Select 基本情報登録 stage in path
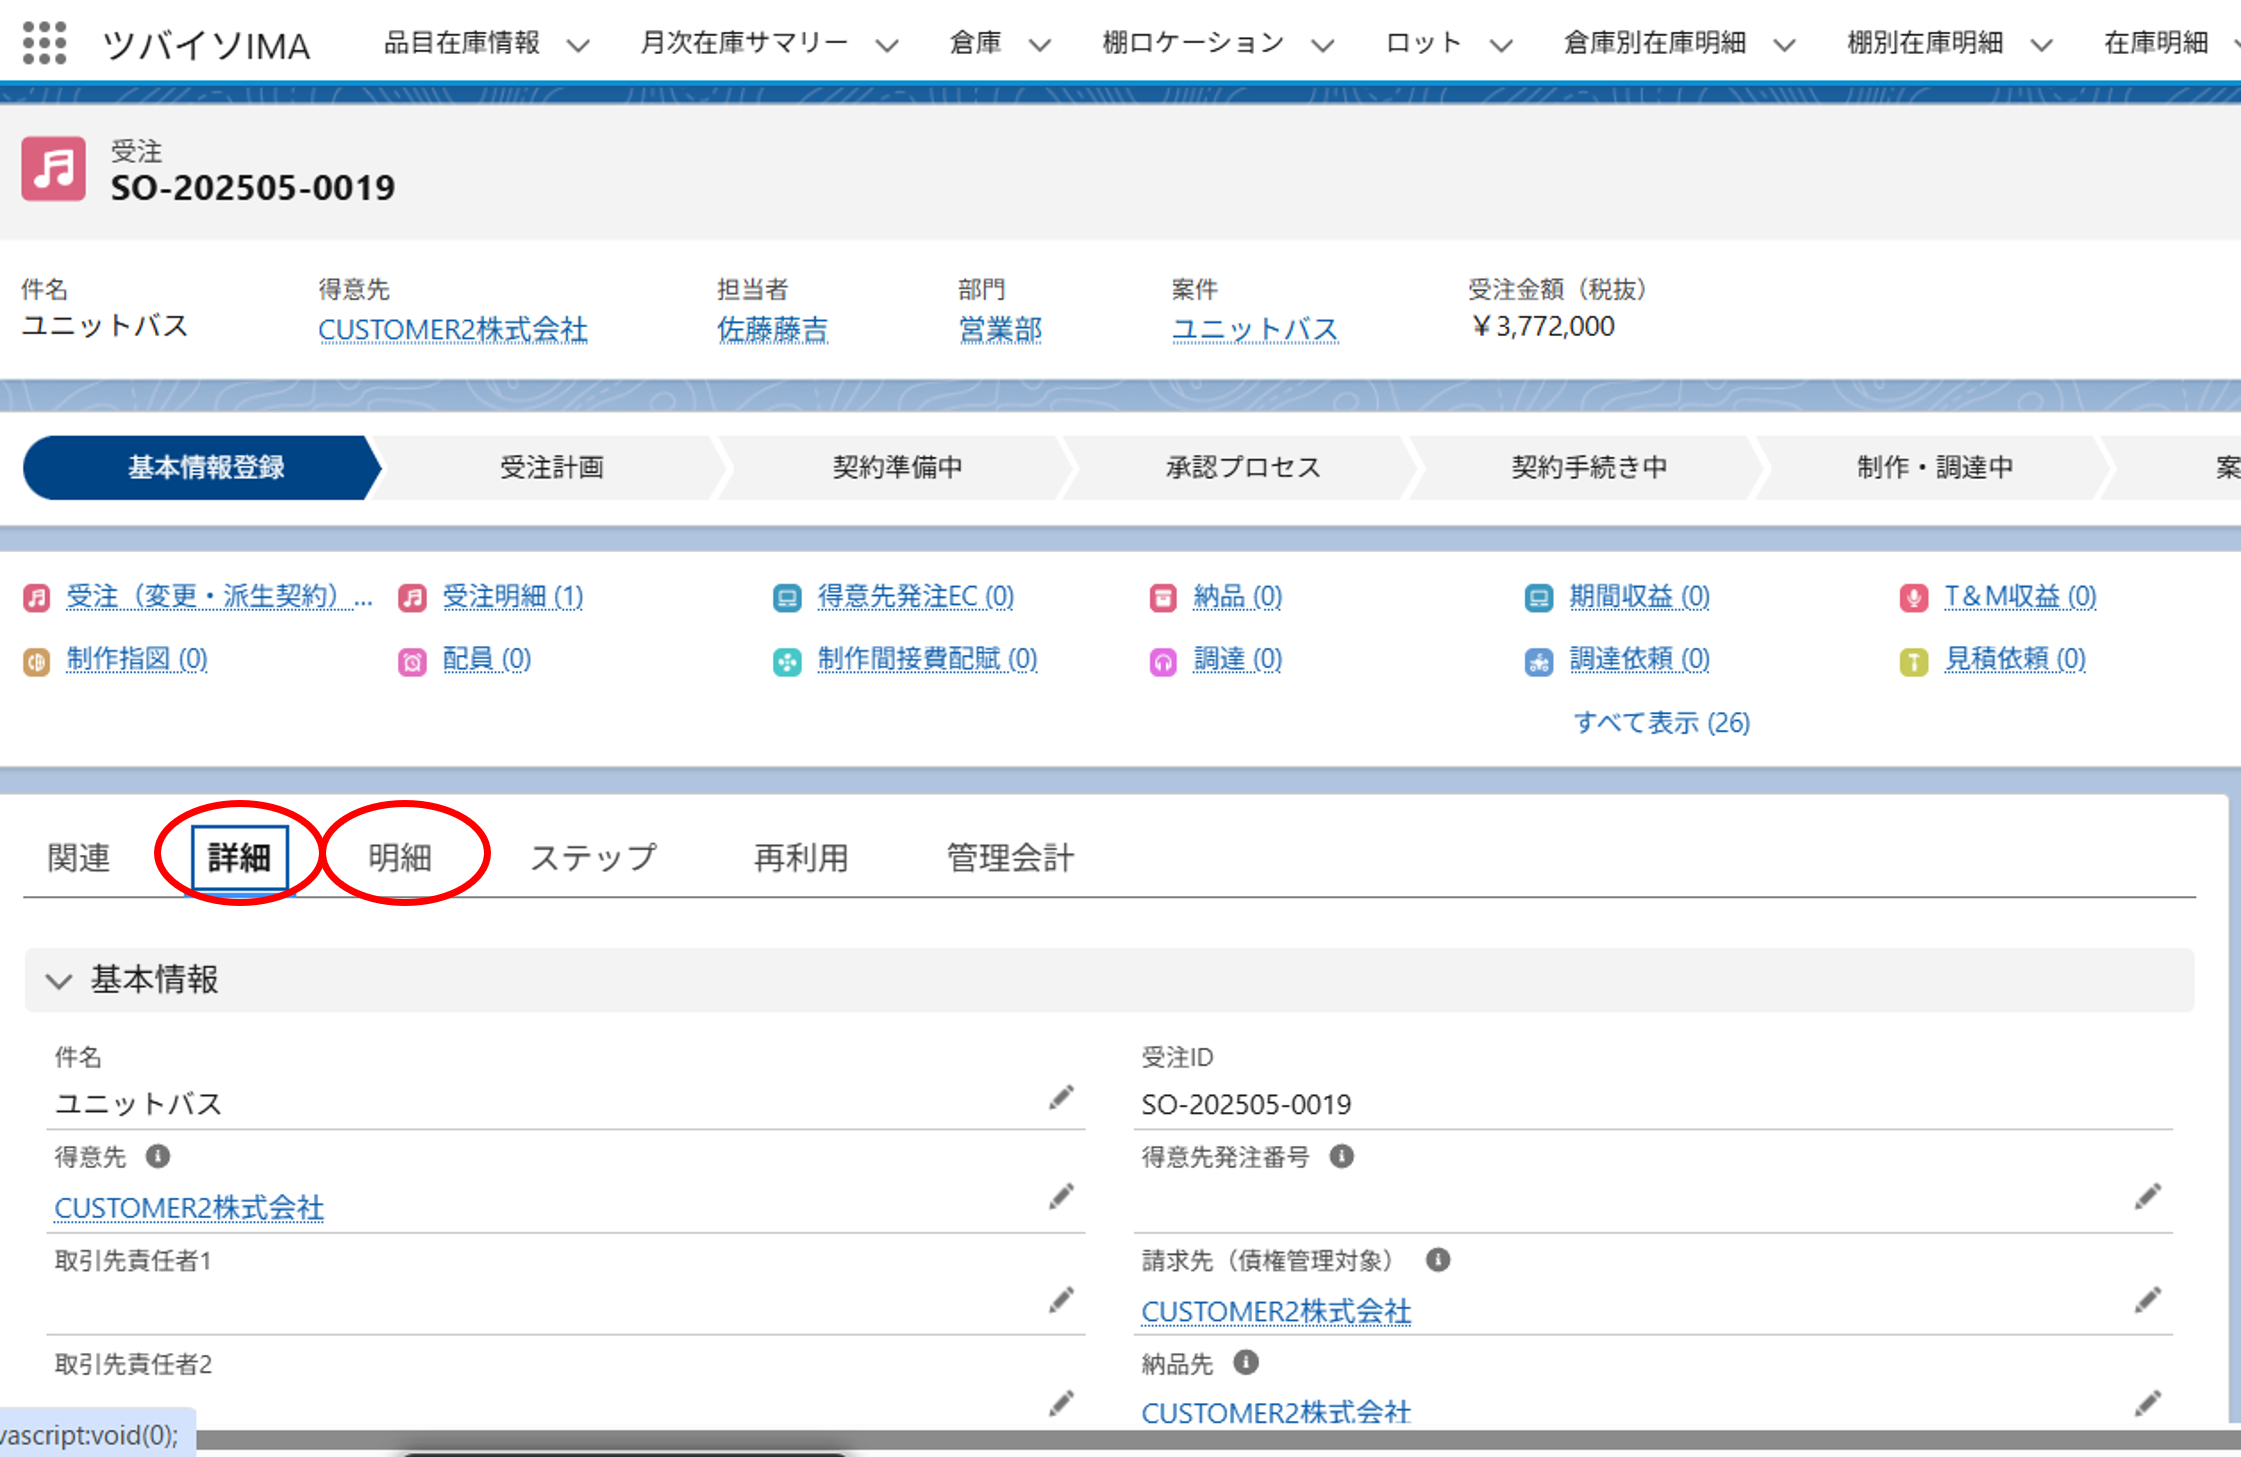 pos(203,467)
